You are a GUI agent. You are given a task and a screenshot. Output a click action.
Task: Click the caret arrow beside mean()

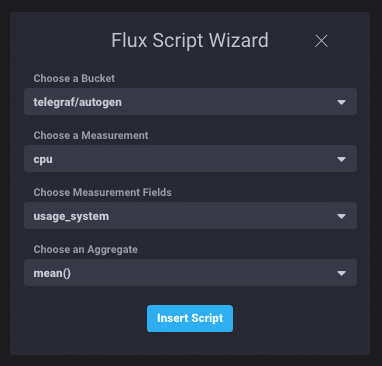point(341,273)
